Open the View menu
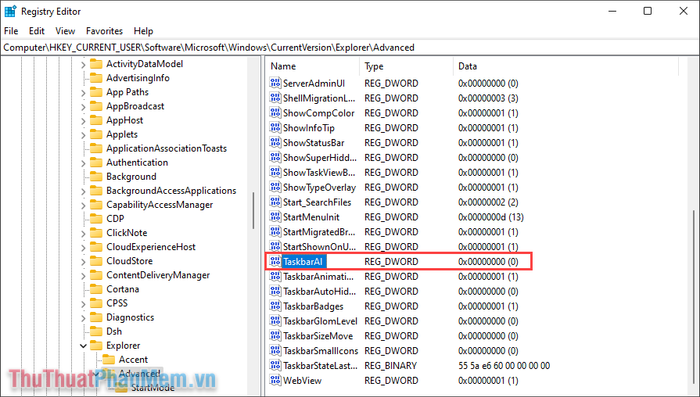Screen dimensions: 700x397 tap(65, 31)
